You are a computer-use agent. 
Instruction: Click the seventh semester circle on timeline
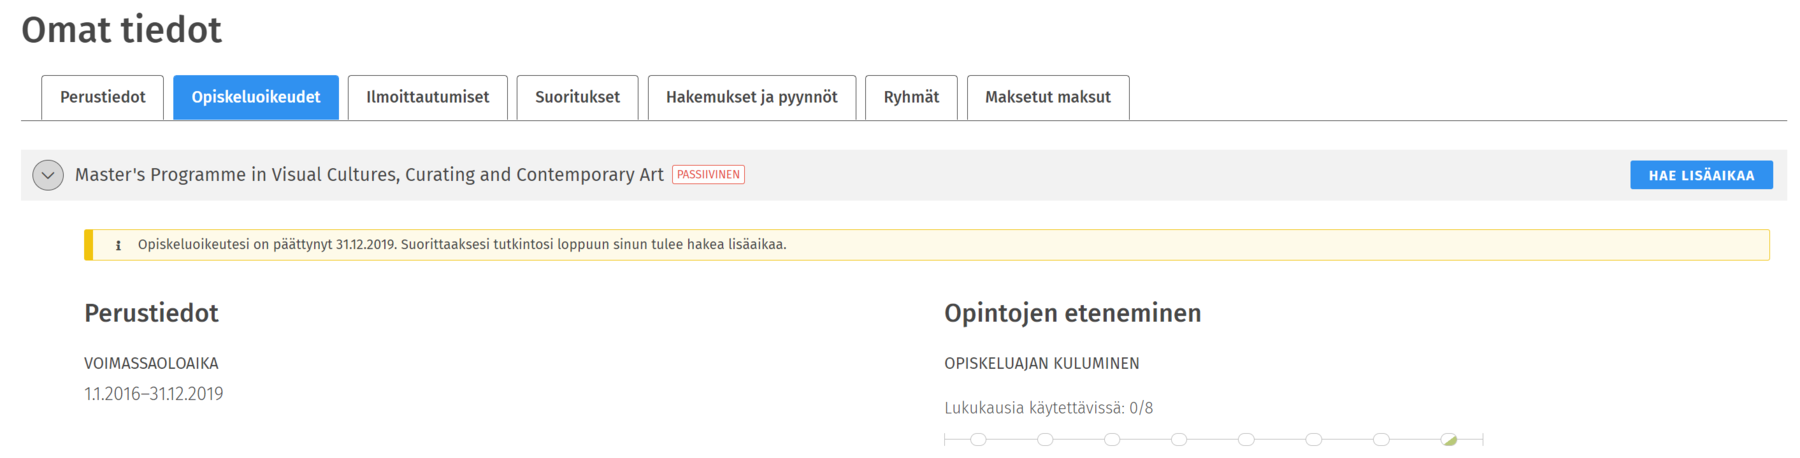[x=1381, y=439]
